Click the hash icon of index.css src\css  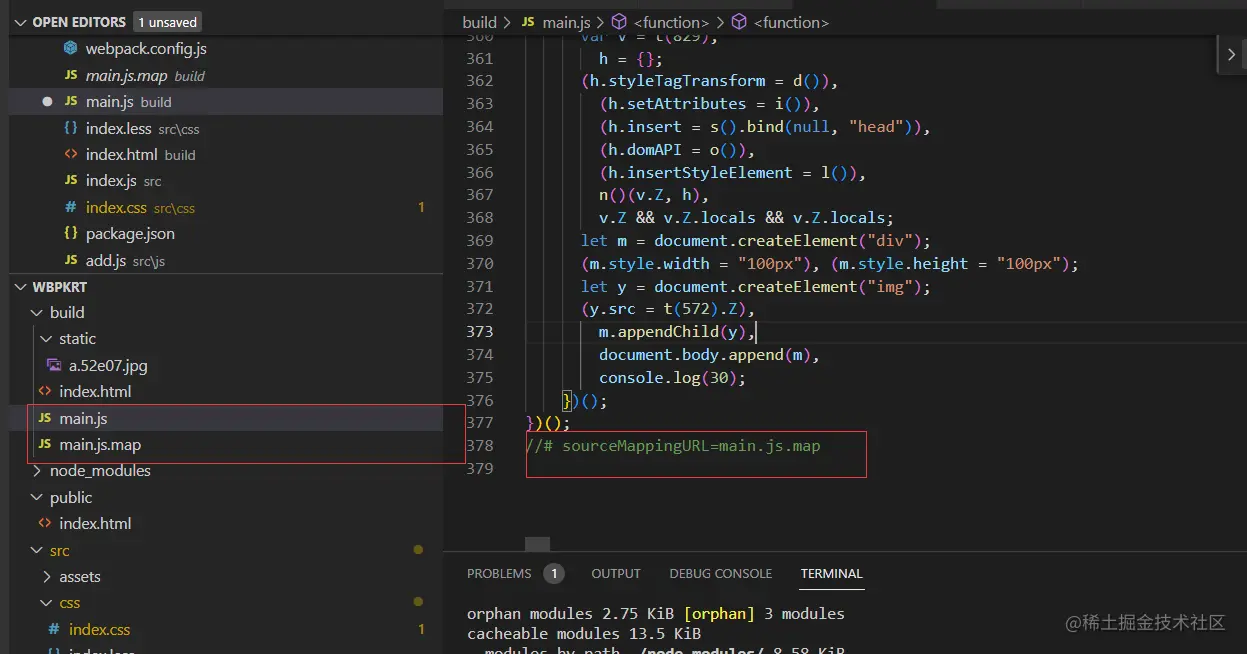point(70,207)
